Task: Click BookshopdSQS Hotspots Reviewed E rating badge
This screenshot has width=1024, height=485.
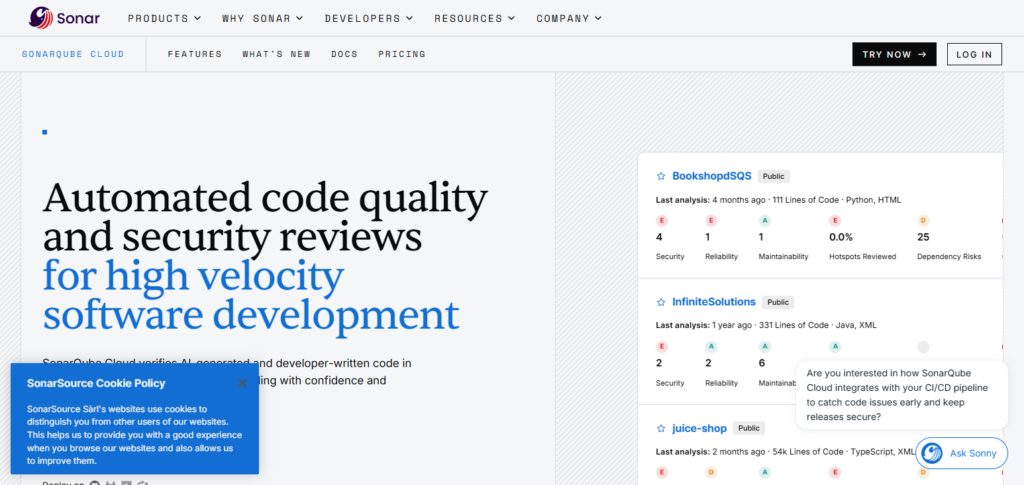Action: [835, 221]
